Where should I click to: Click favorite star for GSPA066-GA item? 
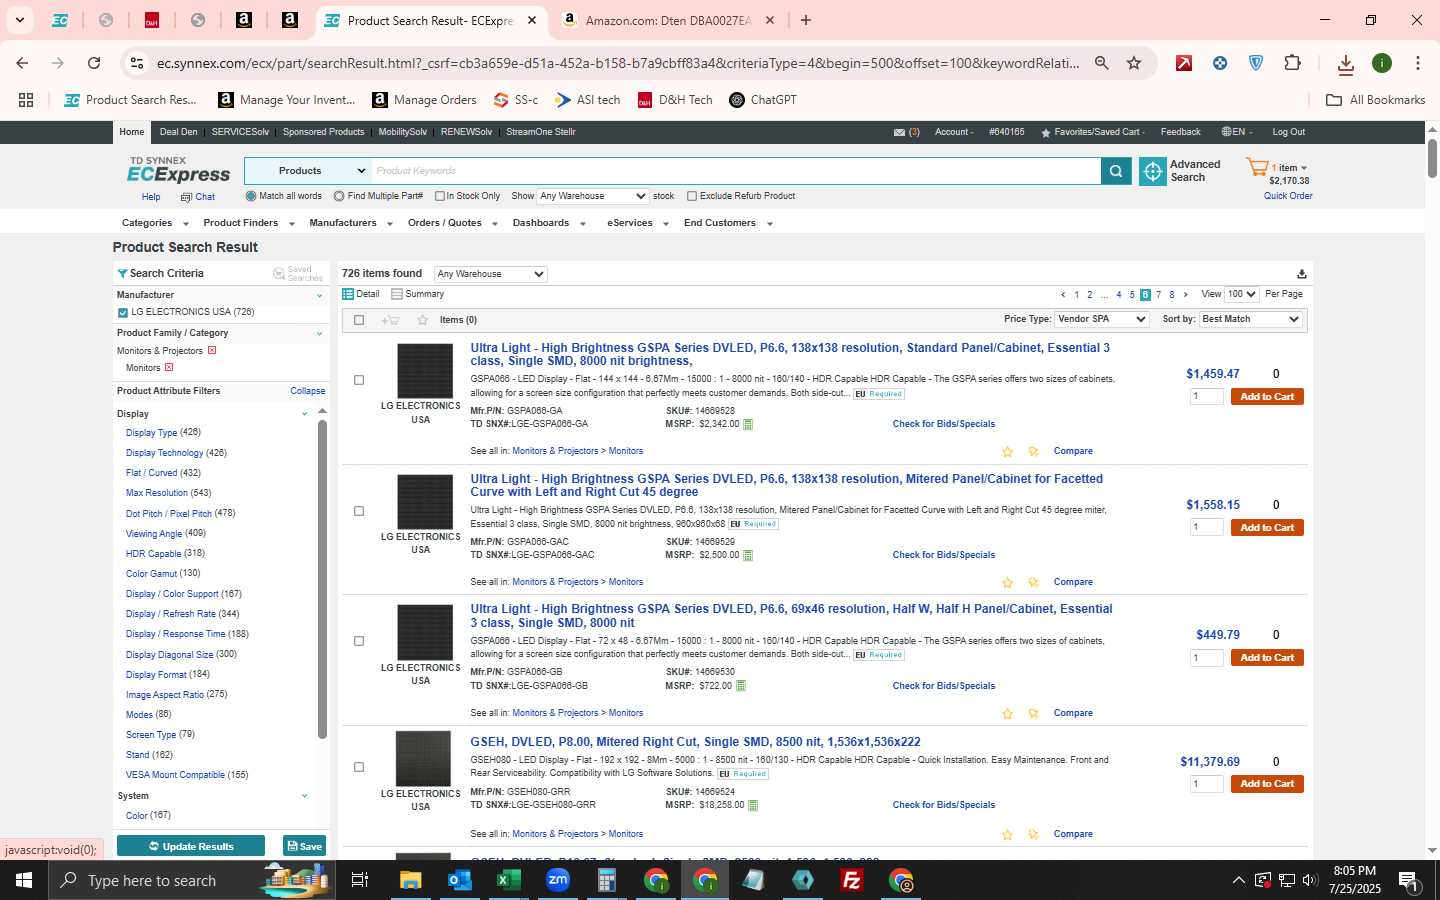click(1007, 452)
